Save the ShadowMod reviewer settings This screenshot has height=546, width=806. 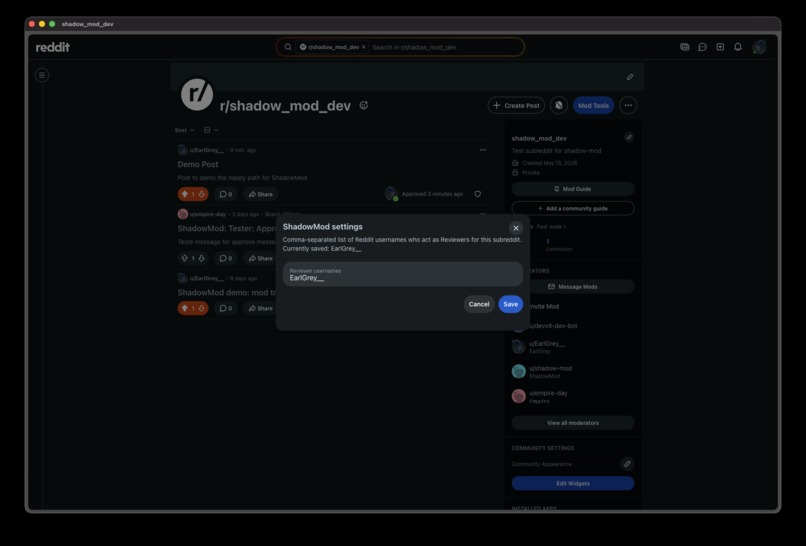coord(510,304)
